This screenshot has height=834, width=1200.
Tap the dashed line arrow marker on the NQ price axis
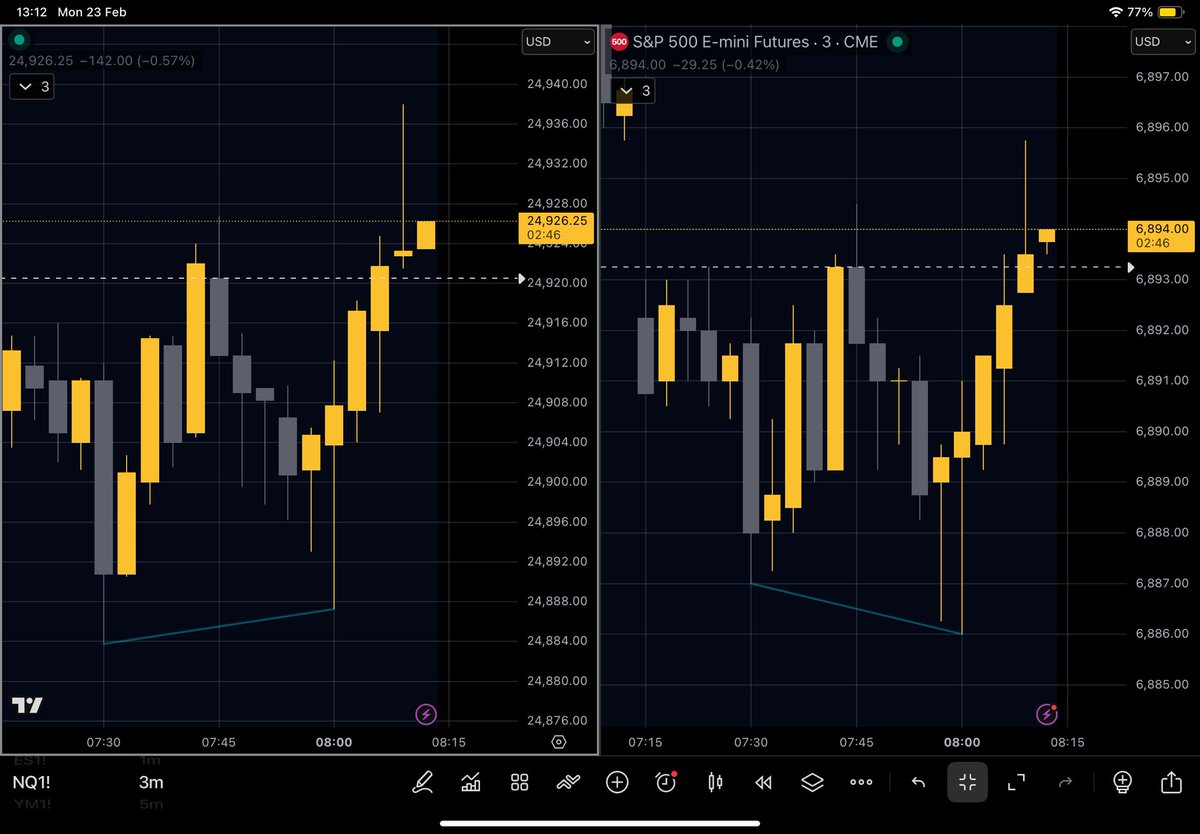pyautogui.click(x=520, y=278)
